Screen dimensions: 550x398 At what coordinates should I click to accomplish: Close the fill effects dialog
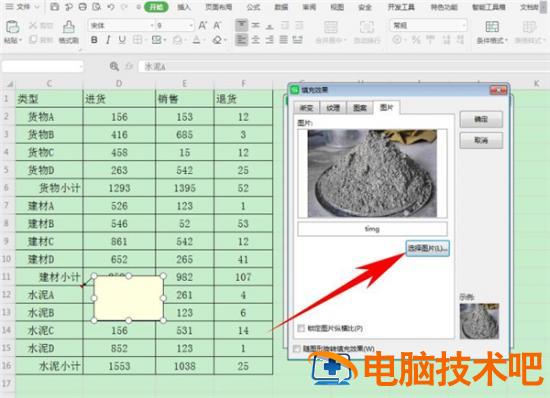pos(498,91)
